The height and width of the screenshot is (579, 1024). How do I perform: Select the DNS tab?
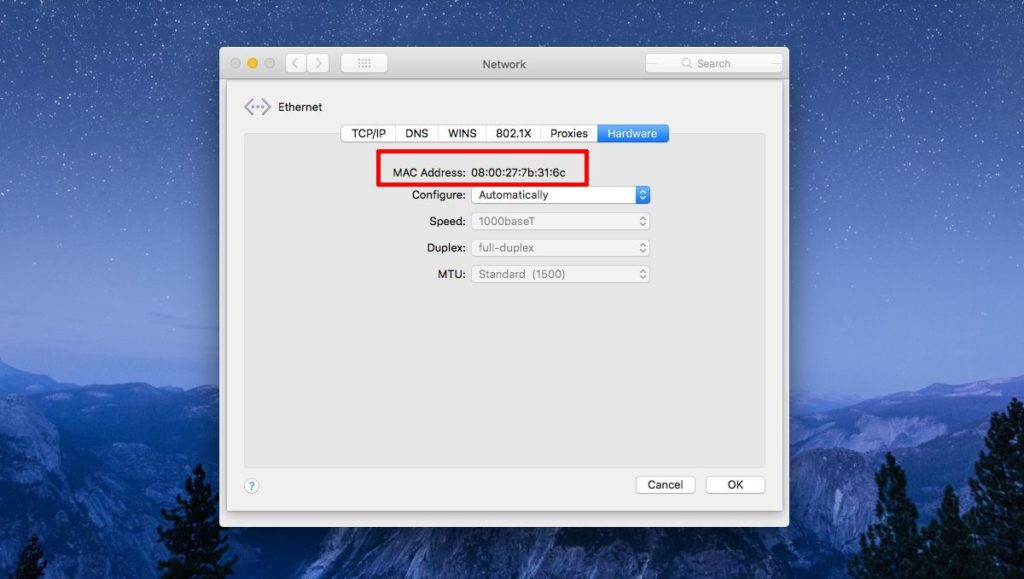tap(416, 132)
